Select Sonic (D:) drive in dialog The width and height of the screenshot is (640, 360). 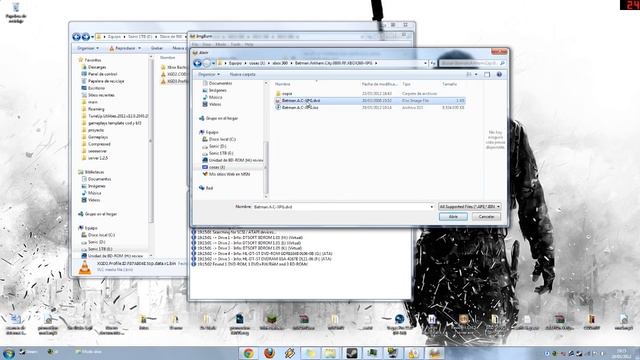point(217,146)
